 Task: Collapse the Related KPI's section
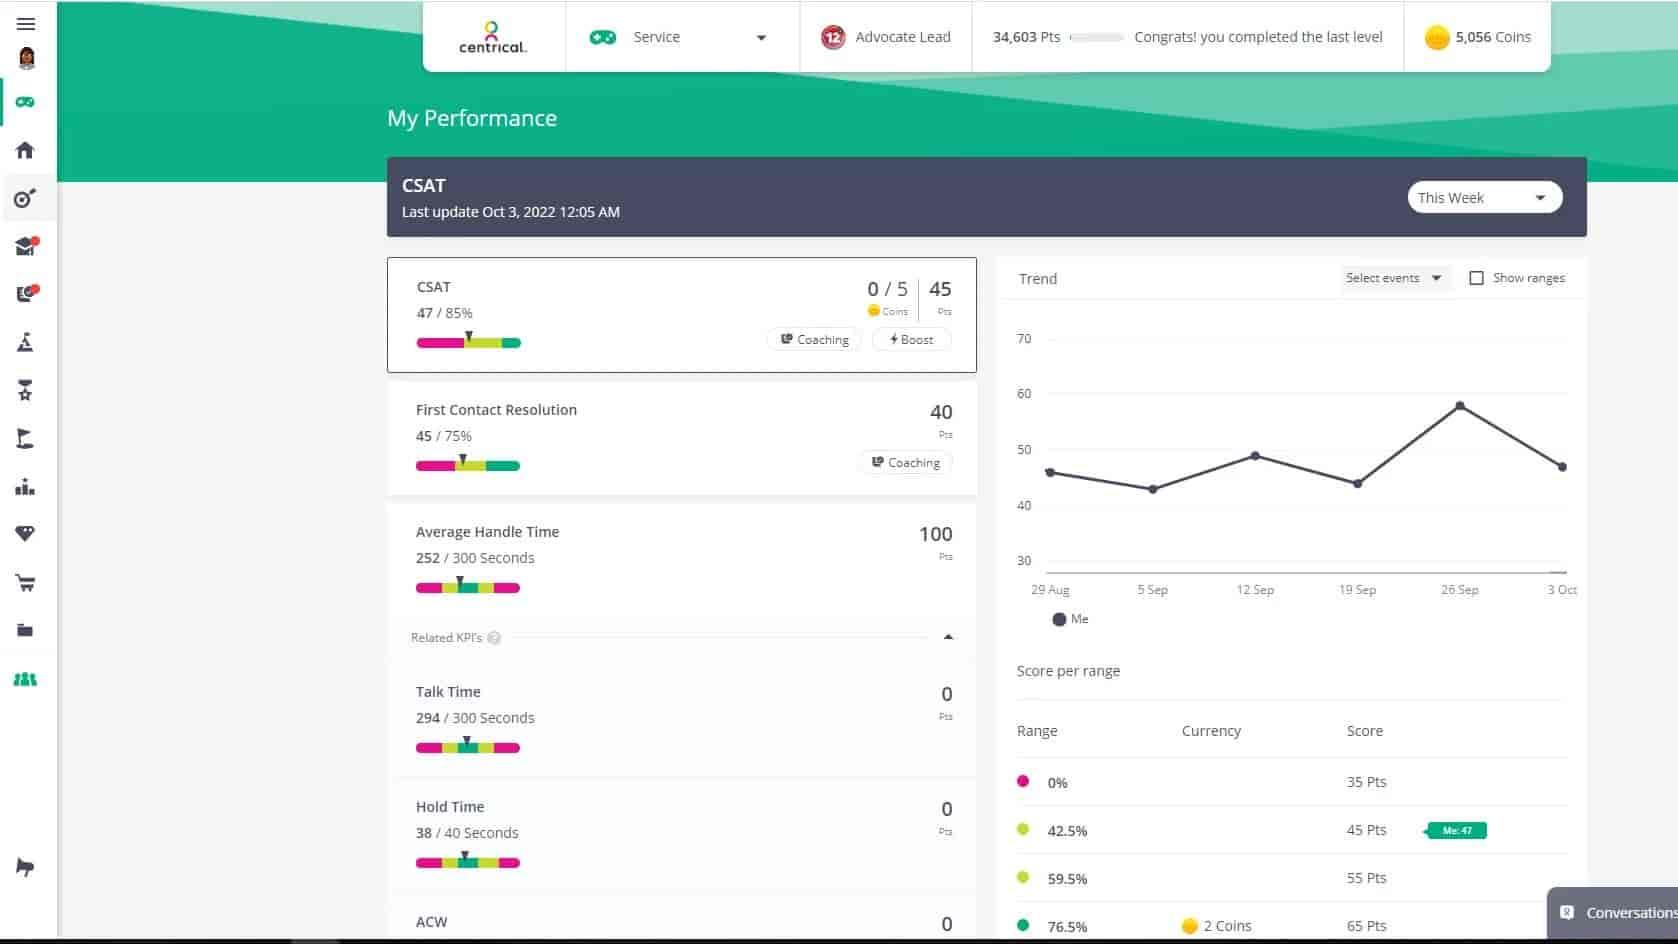947,636
